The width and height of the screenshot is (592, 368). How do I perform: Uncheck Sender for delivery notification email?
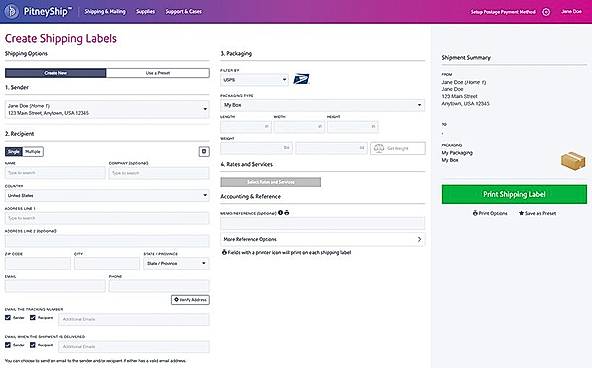(x=8, y=345)
